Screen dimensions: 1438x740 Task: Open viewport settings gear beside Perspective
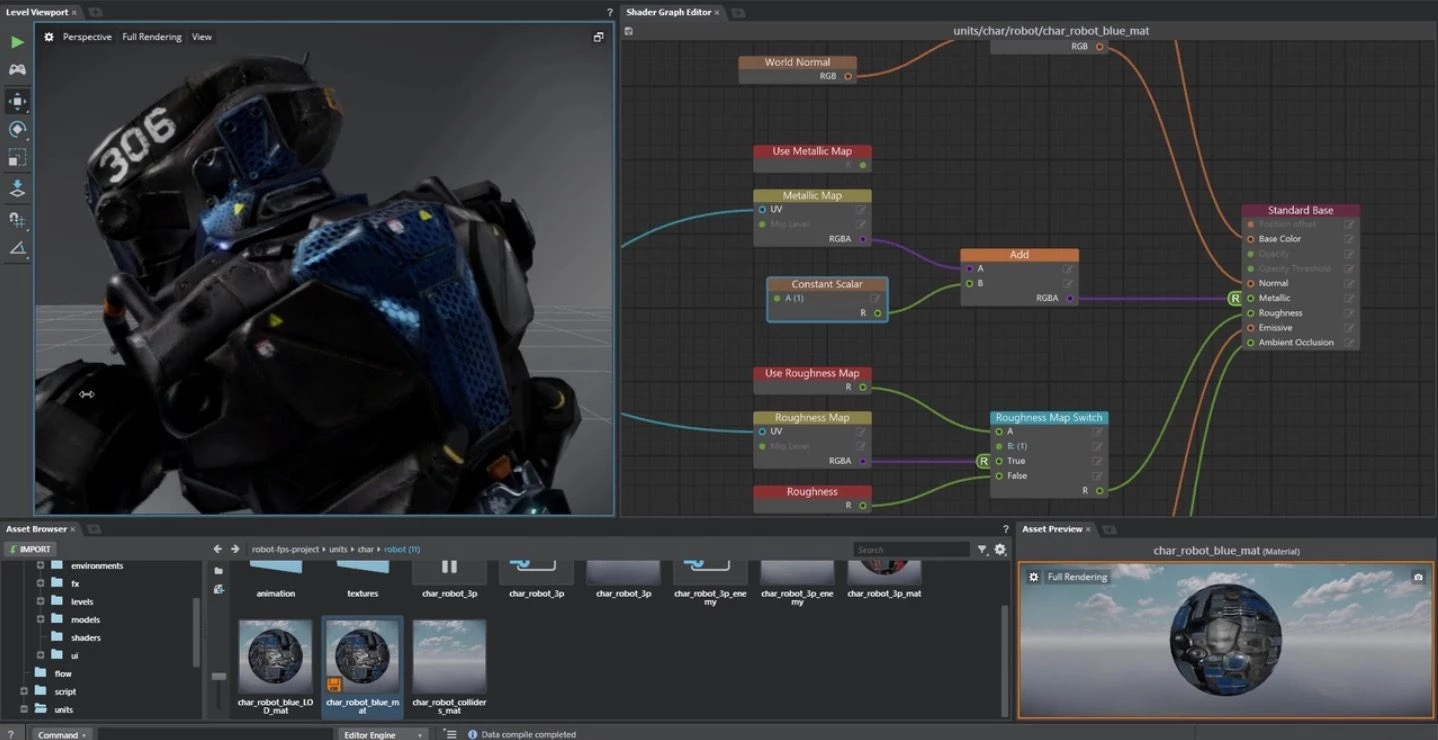[49, 37]
